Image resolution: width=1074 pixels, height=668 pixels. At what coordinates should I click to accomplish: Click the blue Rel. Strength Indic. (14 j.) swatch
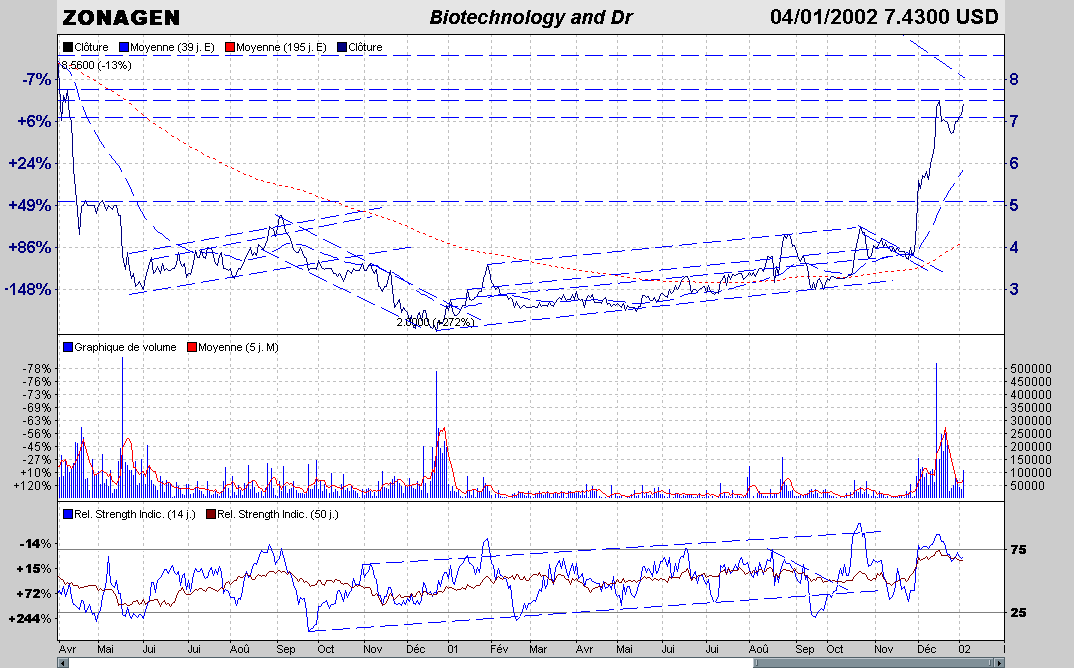[68, 514]
